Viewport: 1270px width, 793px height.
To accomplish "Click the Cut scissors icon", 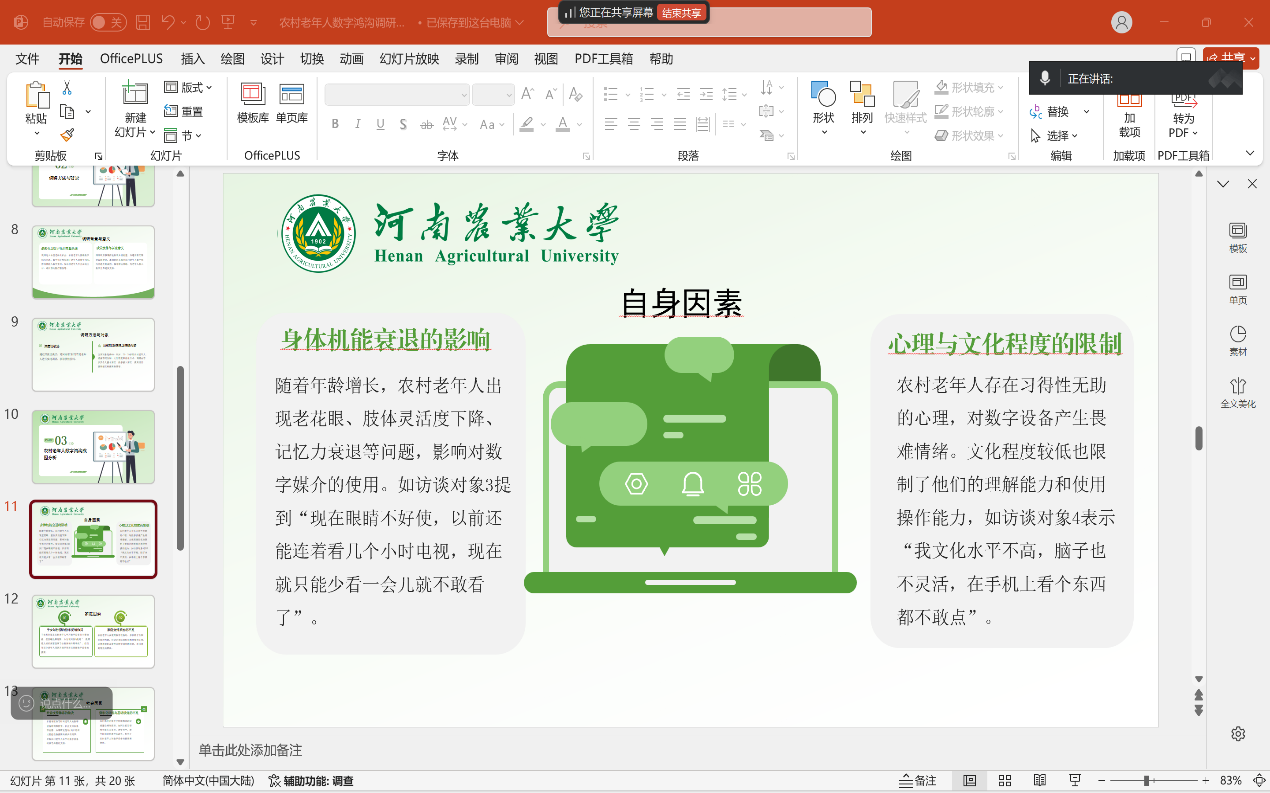I will [67, 88].
